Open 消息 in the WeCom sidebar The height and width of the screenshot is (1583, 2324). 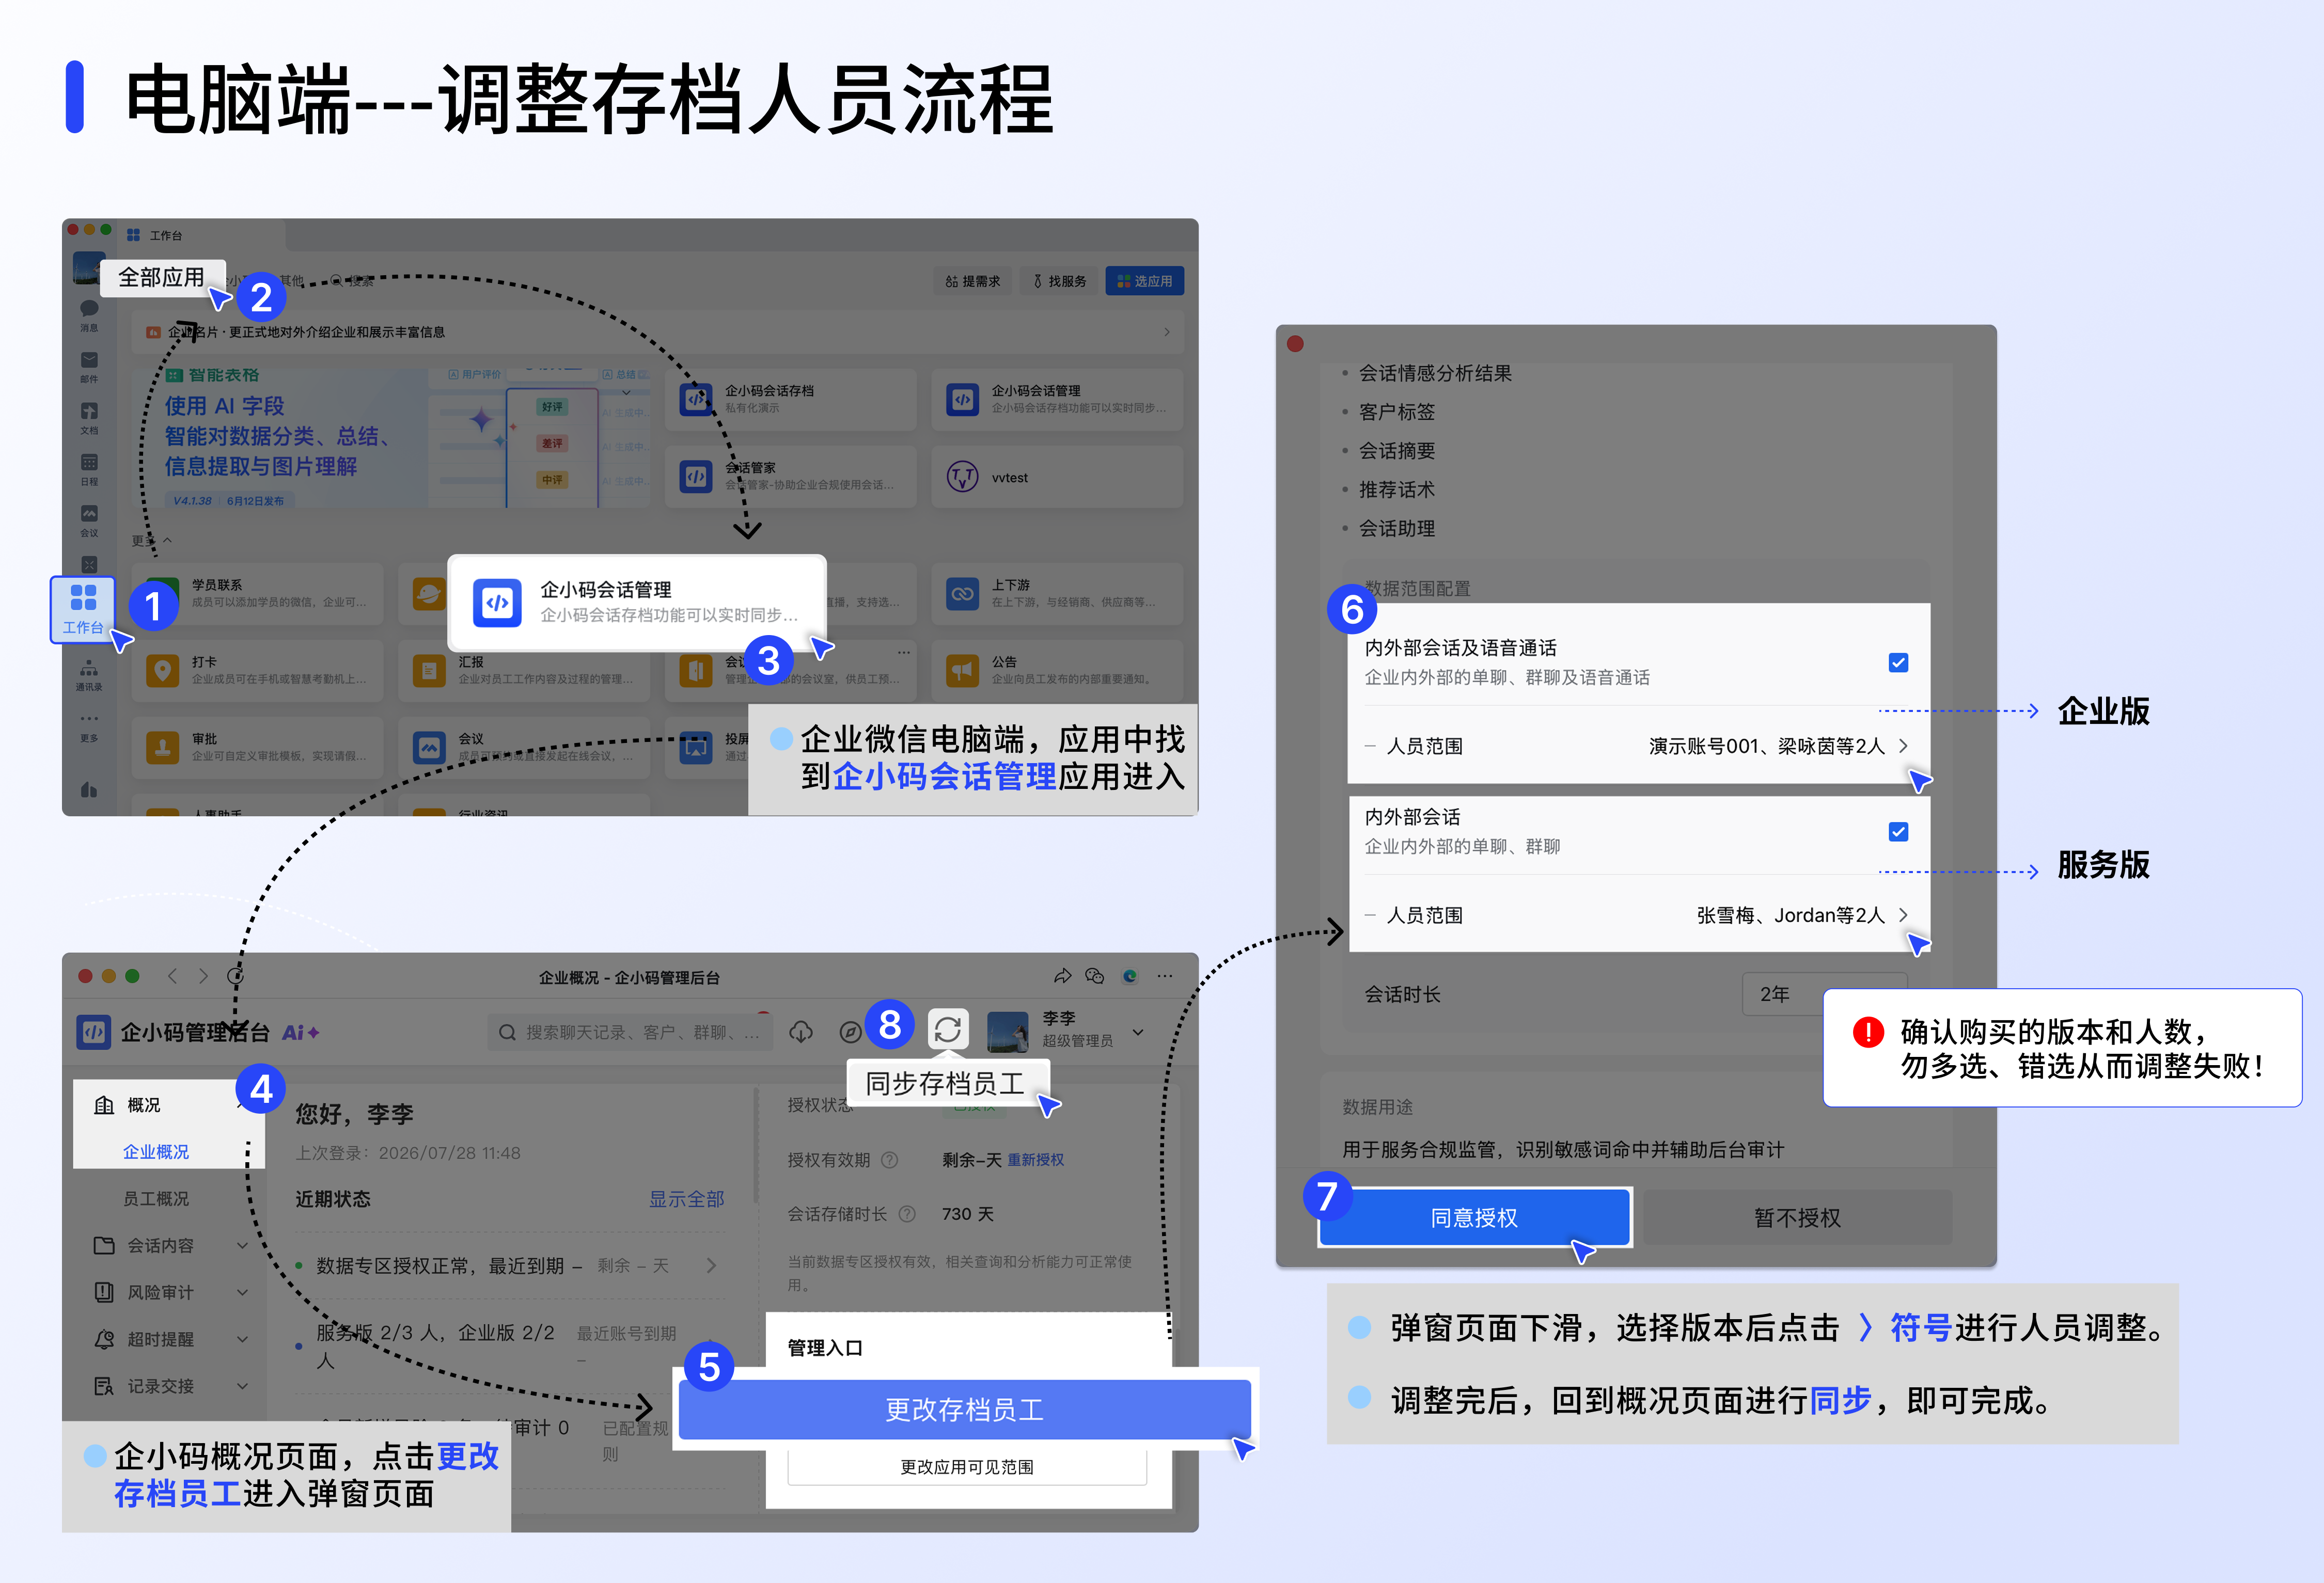tap(89, 315)
